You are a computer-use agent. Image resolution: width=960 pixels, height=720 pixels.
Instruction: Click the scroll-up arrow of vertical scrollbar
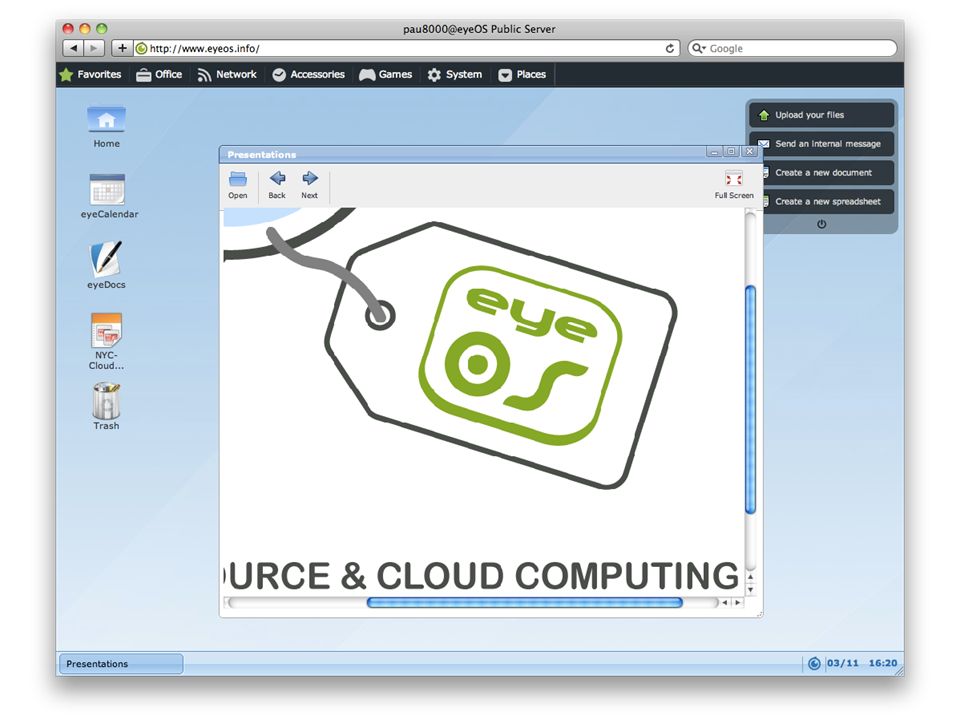[x=751, y=577]
